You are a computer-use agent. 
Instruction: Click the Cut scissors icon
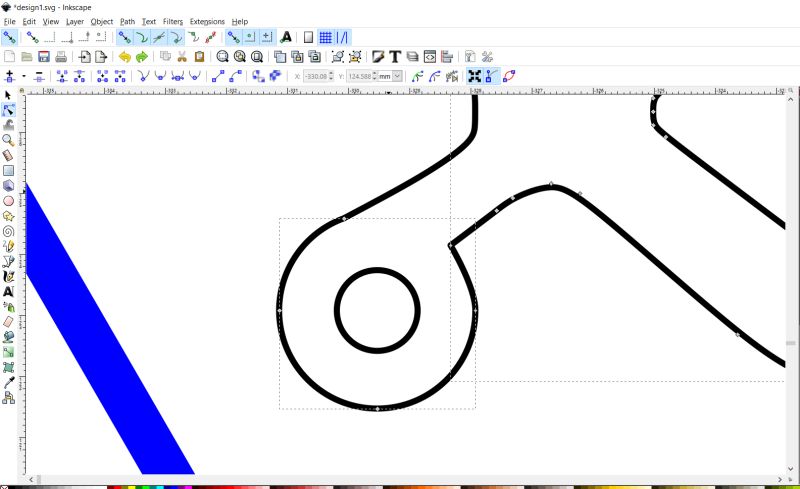(182, 57)
